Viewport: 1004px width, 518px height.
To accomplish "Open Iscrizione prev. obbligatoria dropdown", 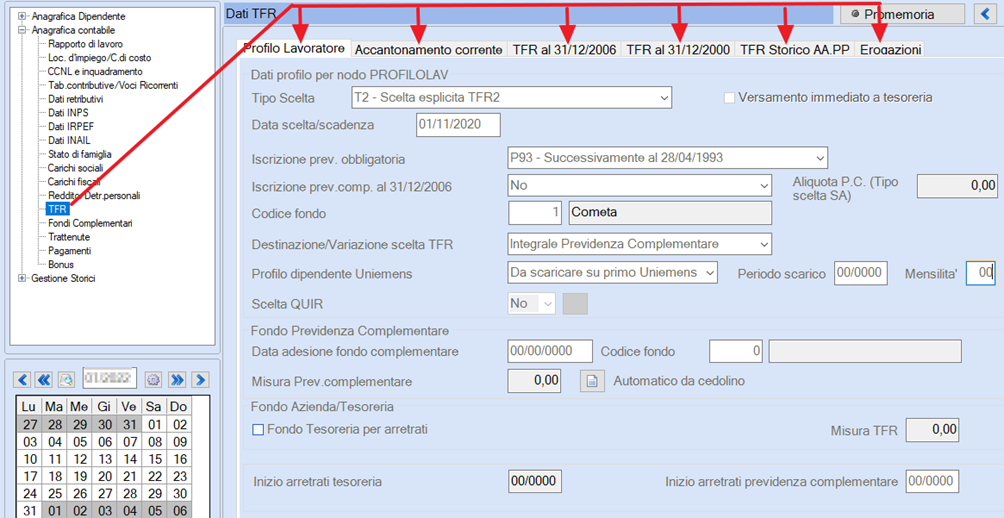I will click(x=667, y=157).
